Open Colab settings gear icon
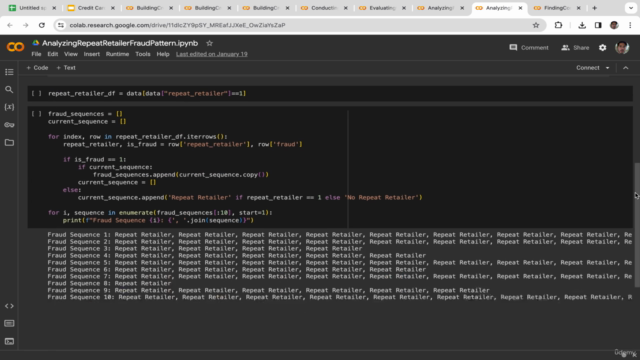The width and height of the screenshot is (640, 360). click(x=602, y=48)
